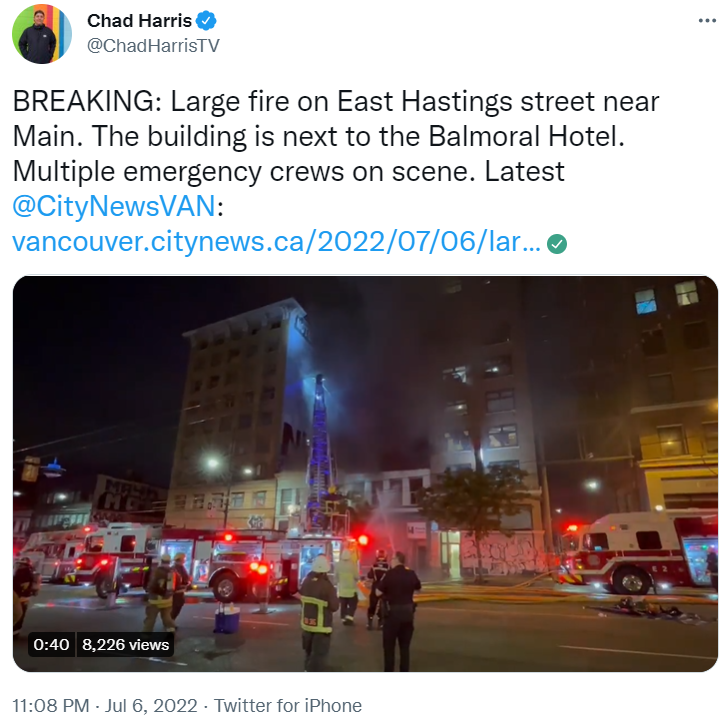Click the Chad Harris display name
This screenshot has width=727, height=717.
[139, 21]
